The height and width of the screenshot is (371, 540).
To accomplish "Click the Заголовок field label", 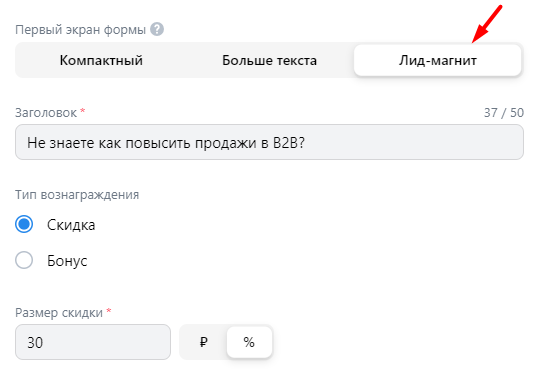I will (x=46, y=113).
